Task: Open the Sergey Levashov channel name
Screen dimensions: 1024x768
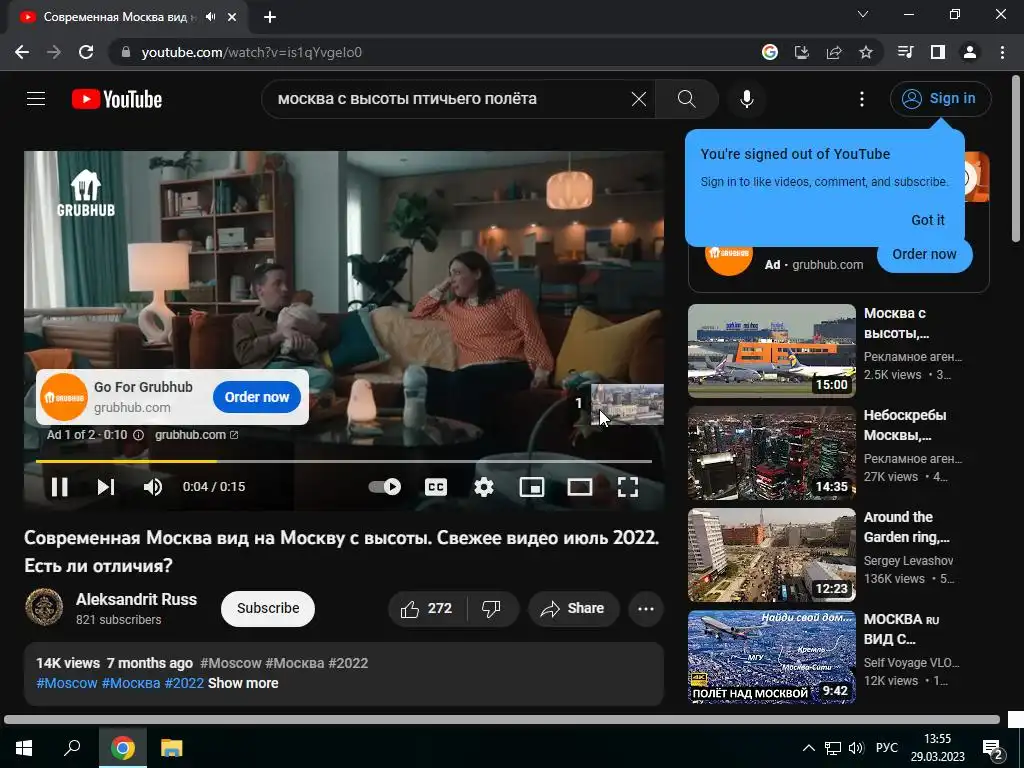Action: coord(908,561)
